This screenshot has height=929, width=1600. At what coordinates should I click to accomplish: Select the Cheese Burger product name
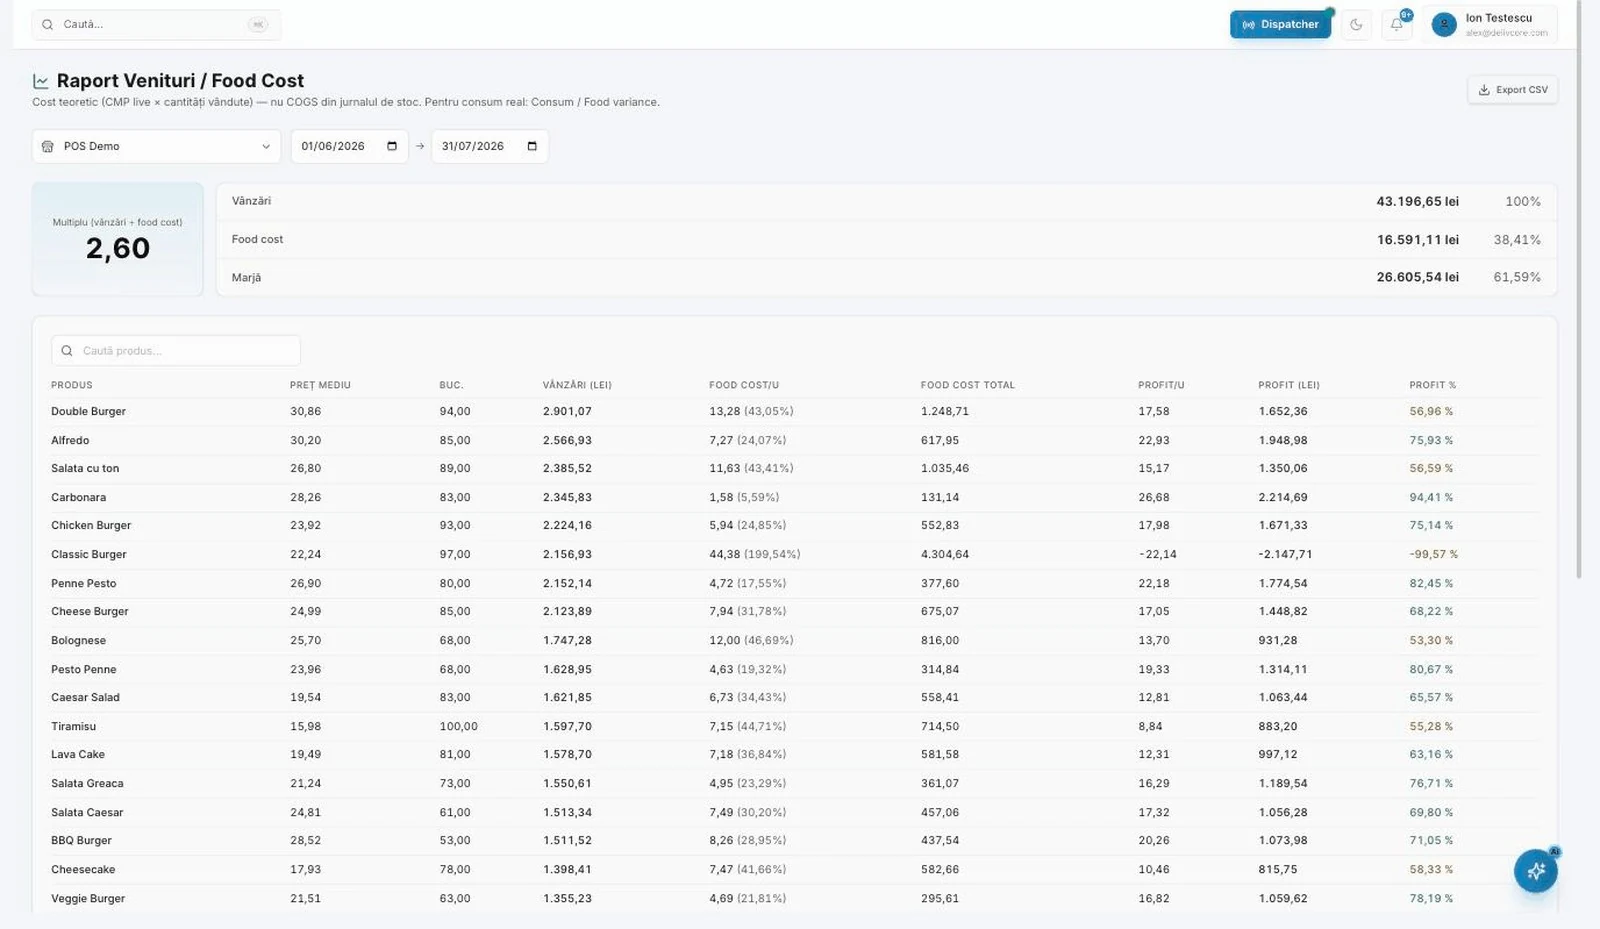(90, 612)
